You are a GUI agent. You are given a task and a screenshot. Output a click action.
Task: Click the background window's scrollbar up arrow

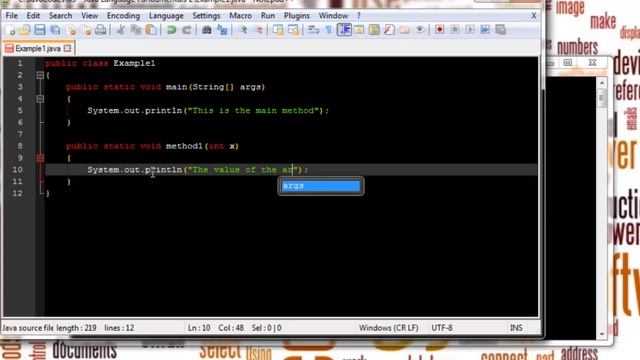tap(602, 83)
